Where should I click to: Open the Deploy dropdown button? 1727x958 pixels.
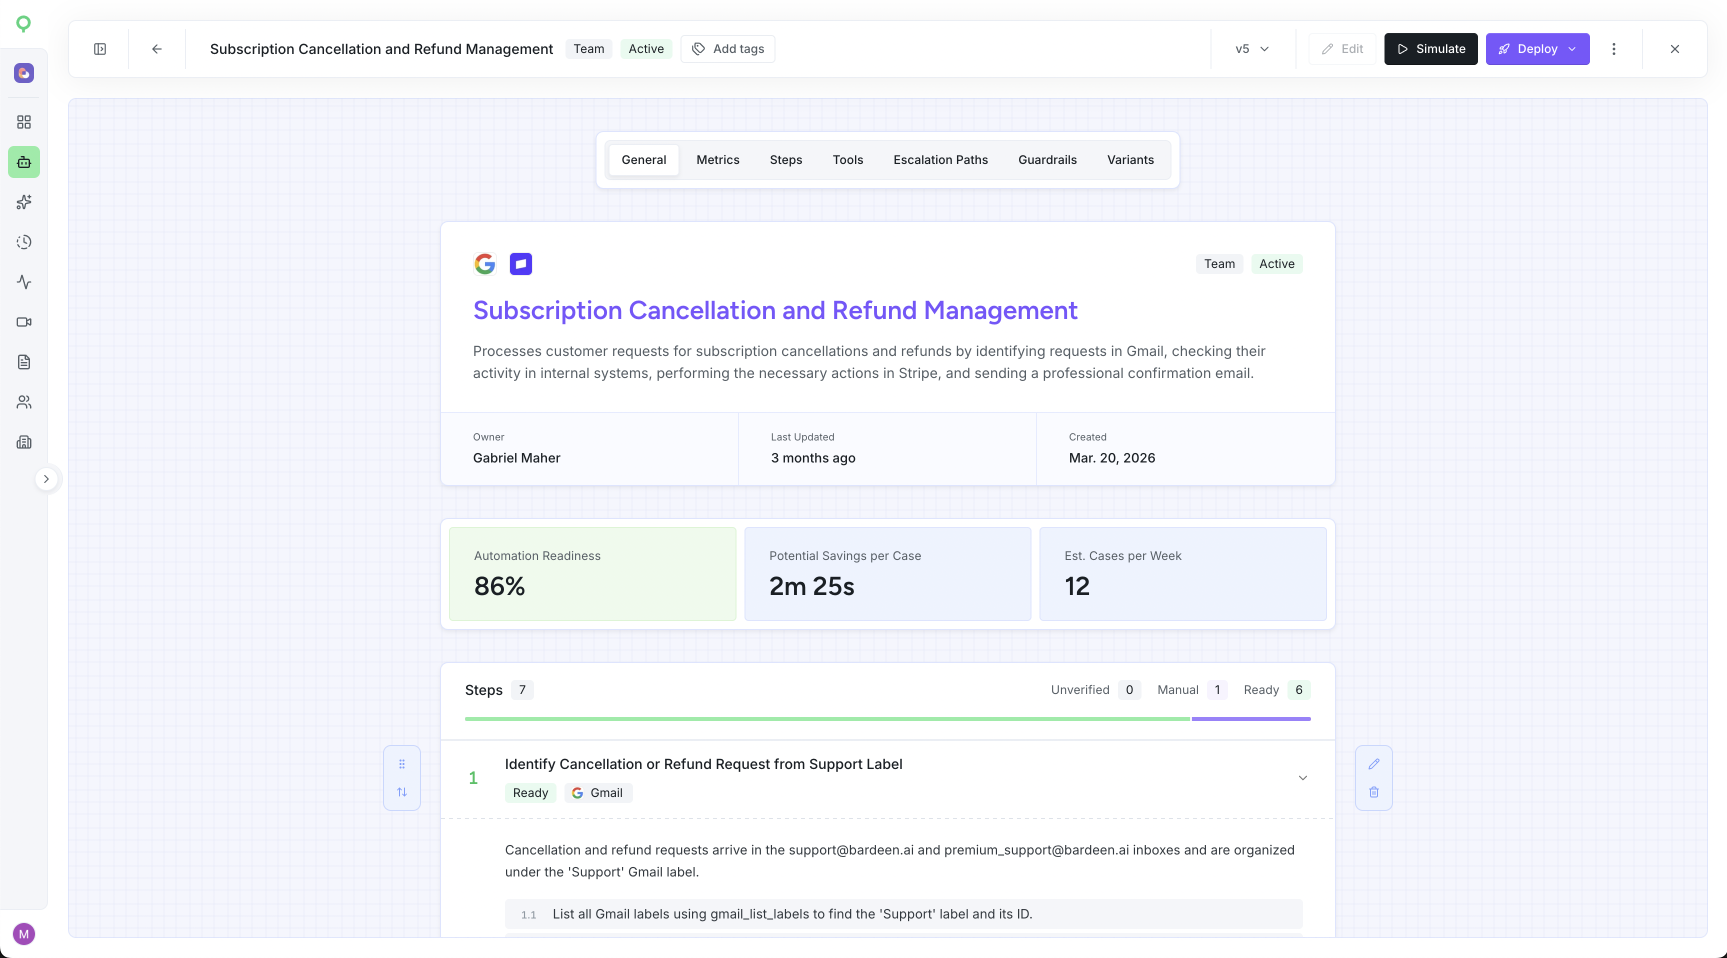click(1537, 49)
